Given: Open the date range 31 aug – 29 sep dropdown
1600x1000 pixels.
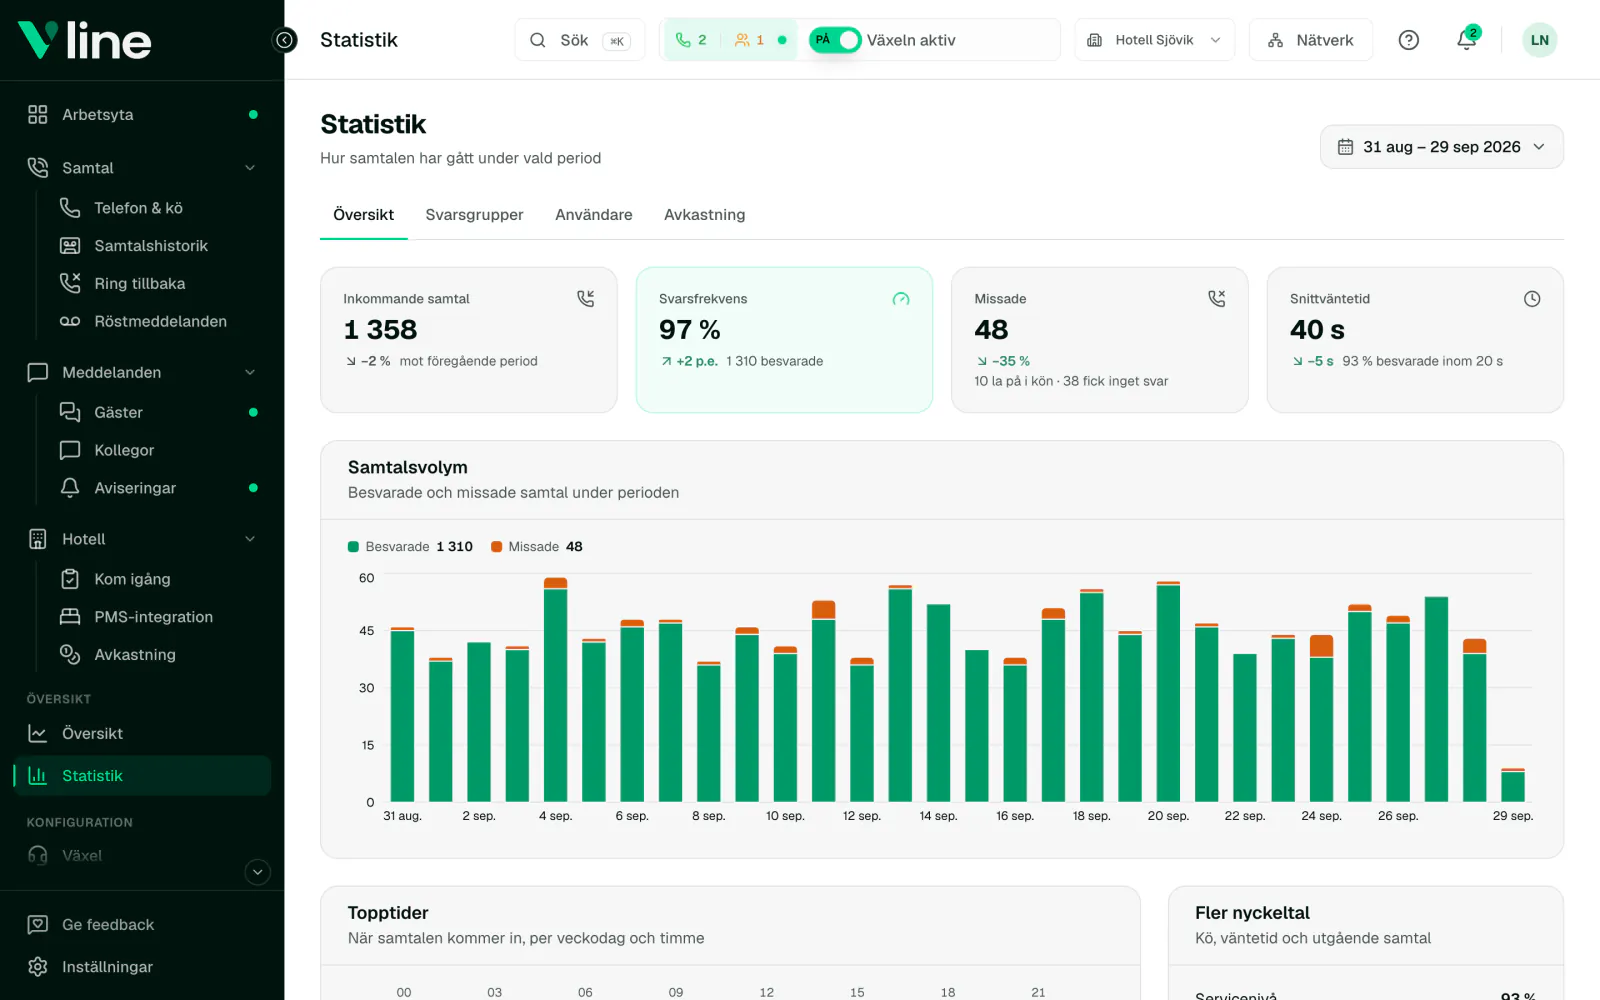Looking at the screenshot, I should 1441,147.
